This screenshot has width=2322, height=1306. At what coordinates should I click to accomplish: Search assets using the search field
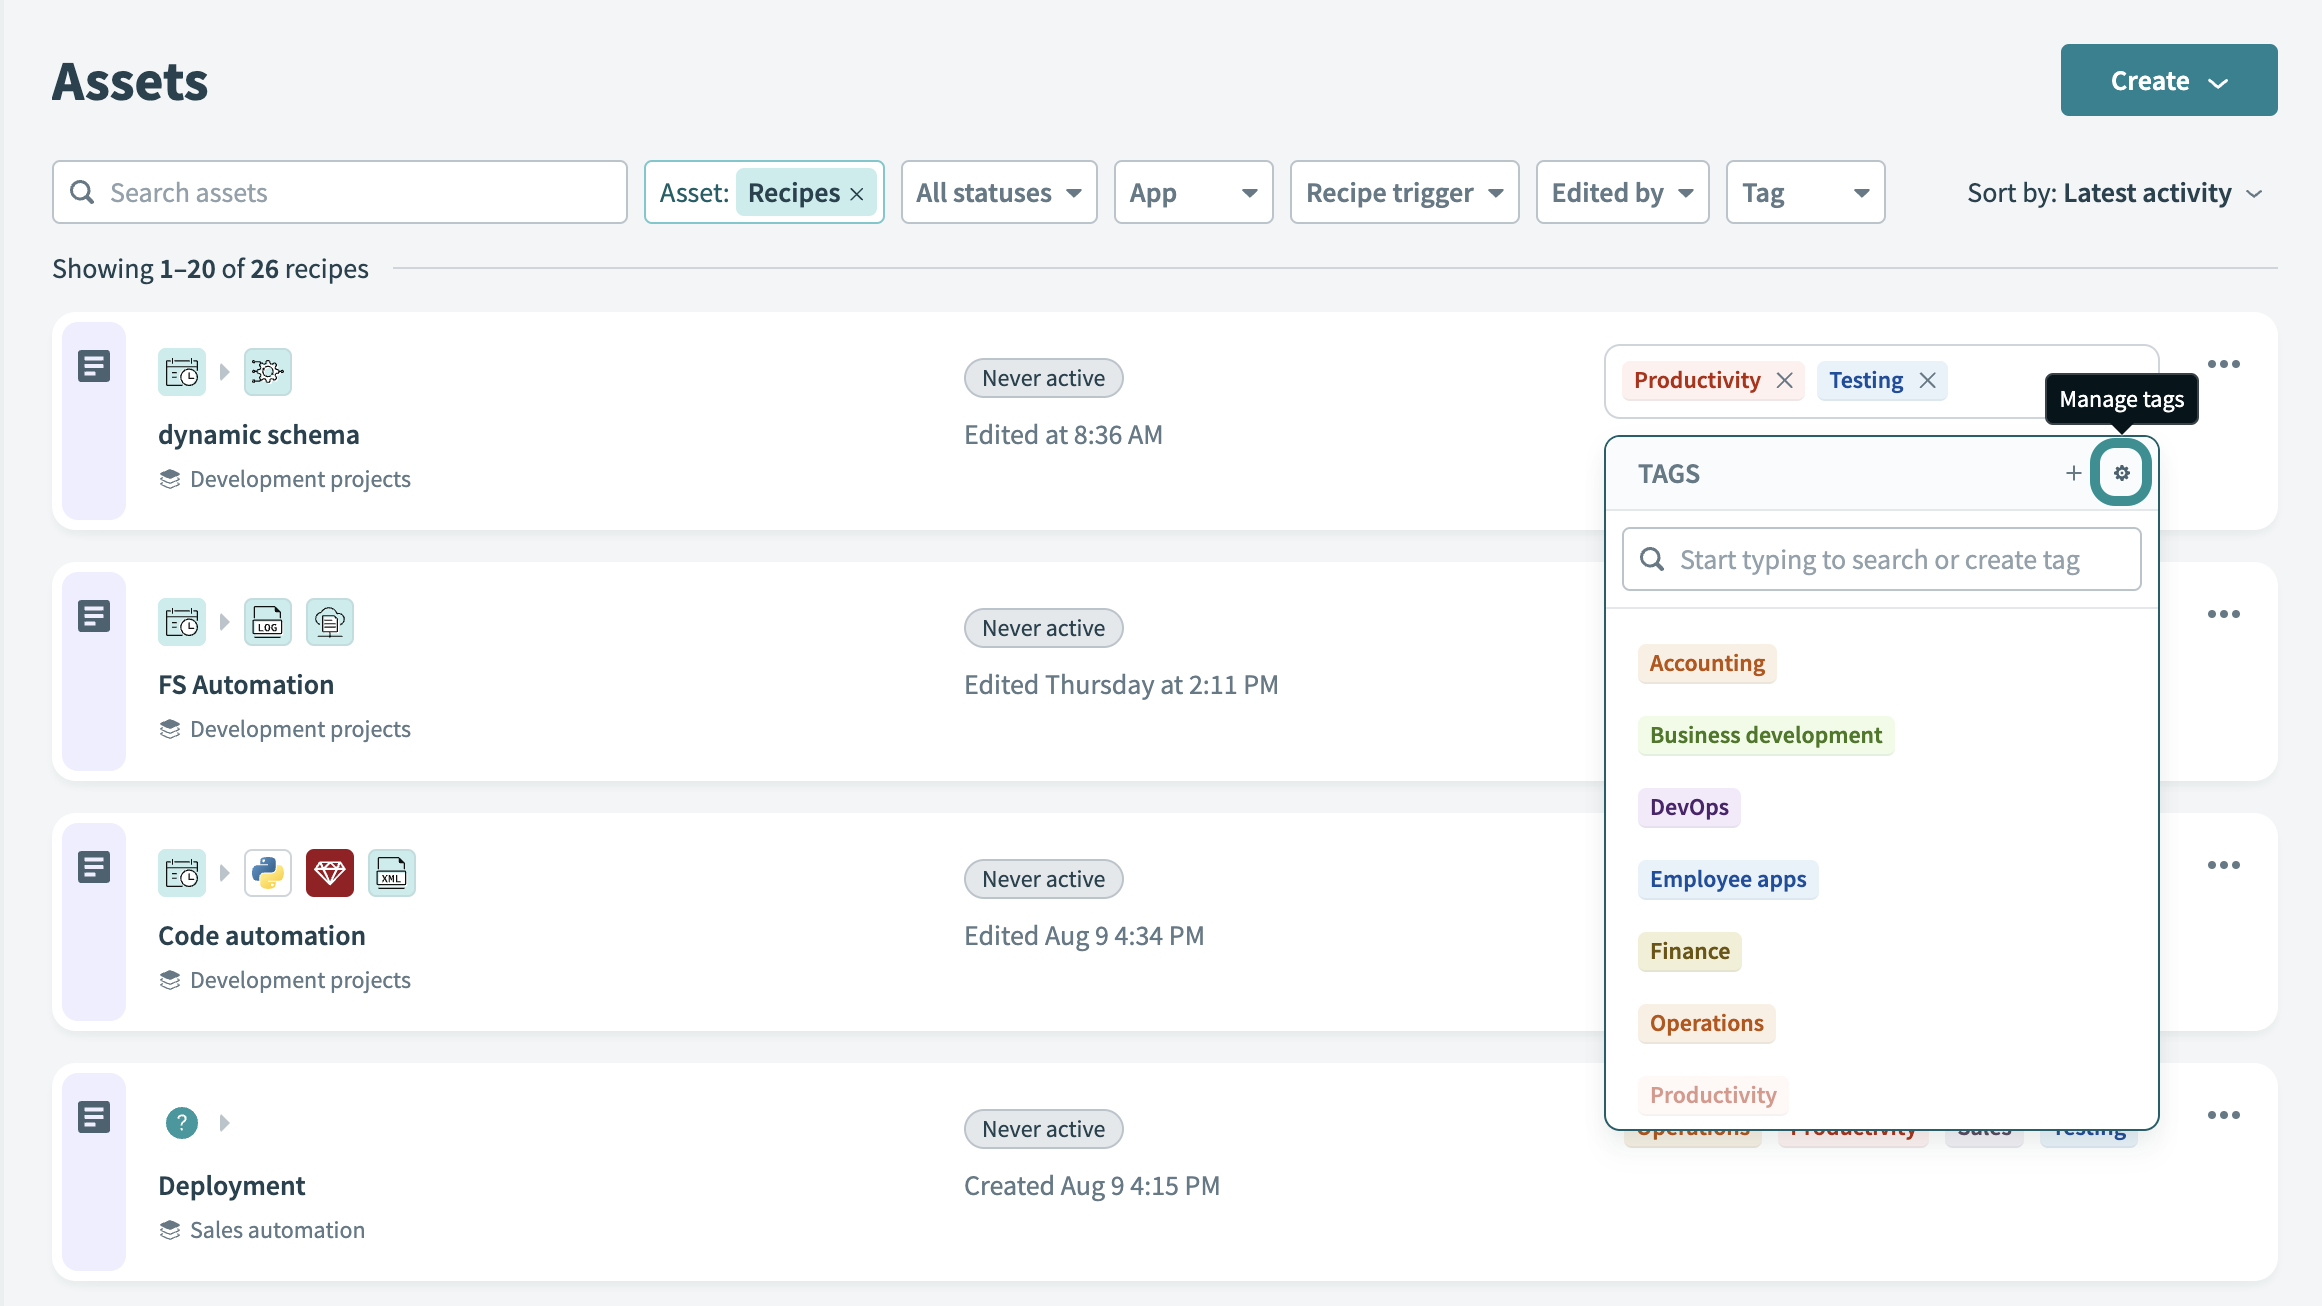click(x=340, y=191)
